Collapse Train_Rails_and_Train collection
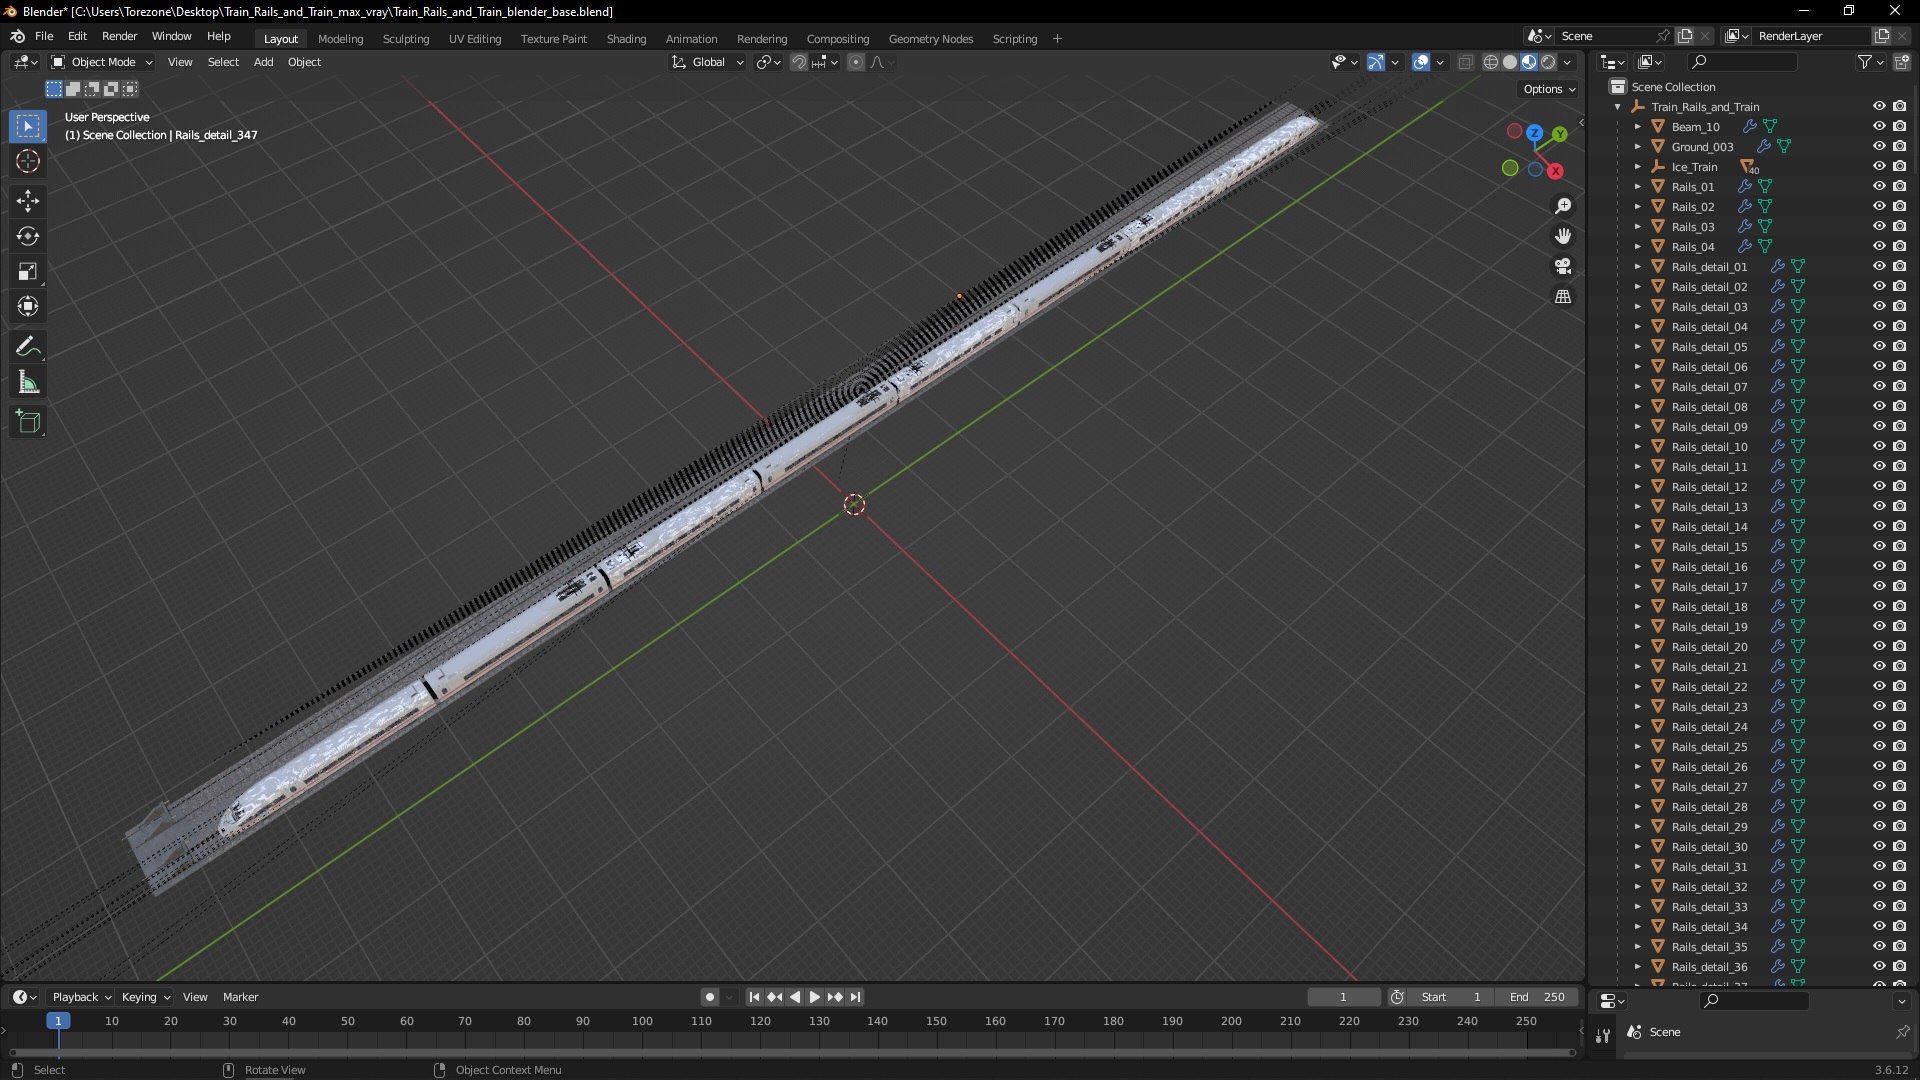 coord(1618,107)
